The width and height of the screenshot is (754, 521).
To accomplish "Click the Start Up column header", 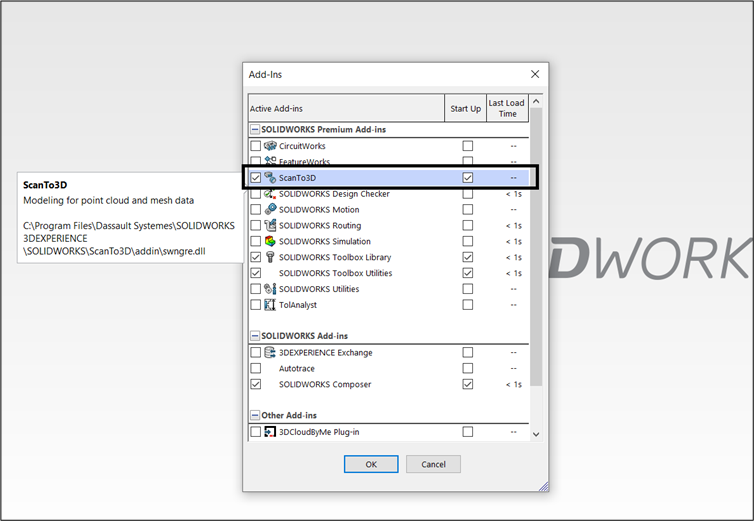I will click(466, 108).
